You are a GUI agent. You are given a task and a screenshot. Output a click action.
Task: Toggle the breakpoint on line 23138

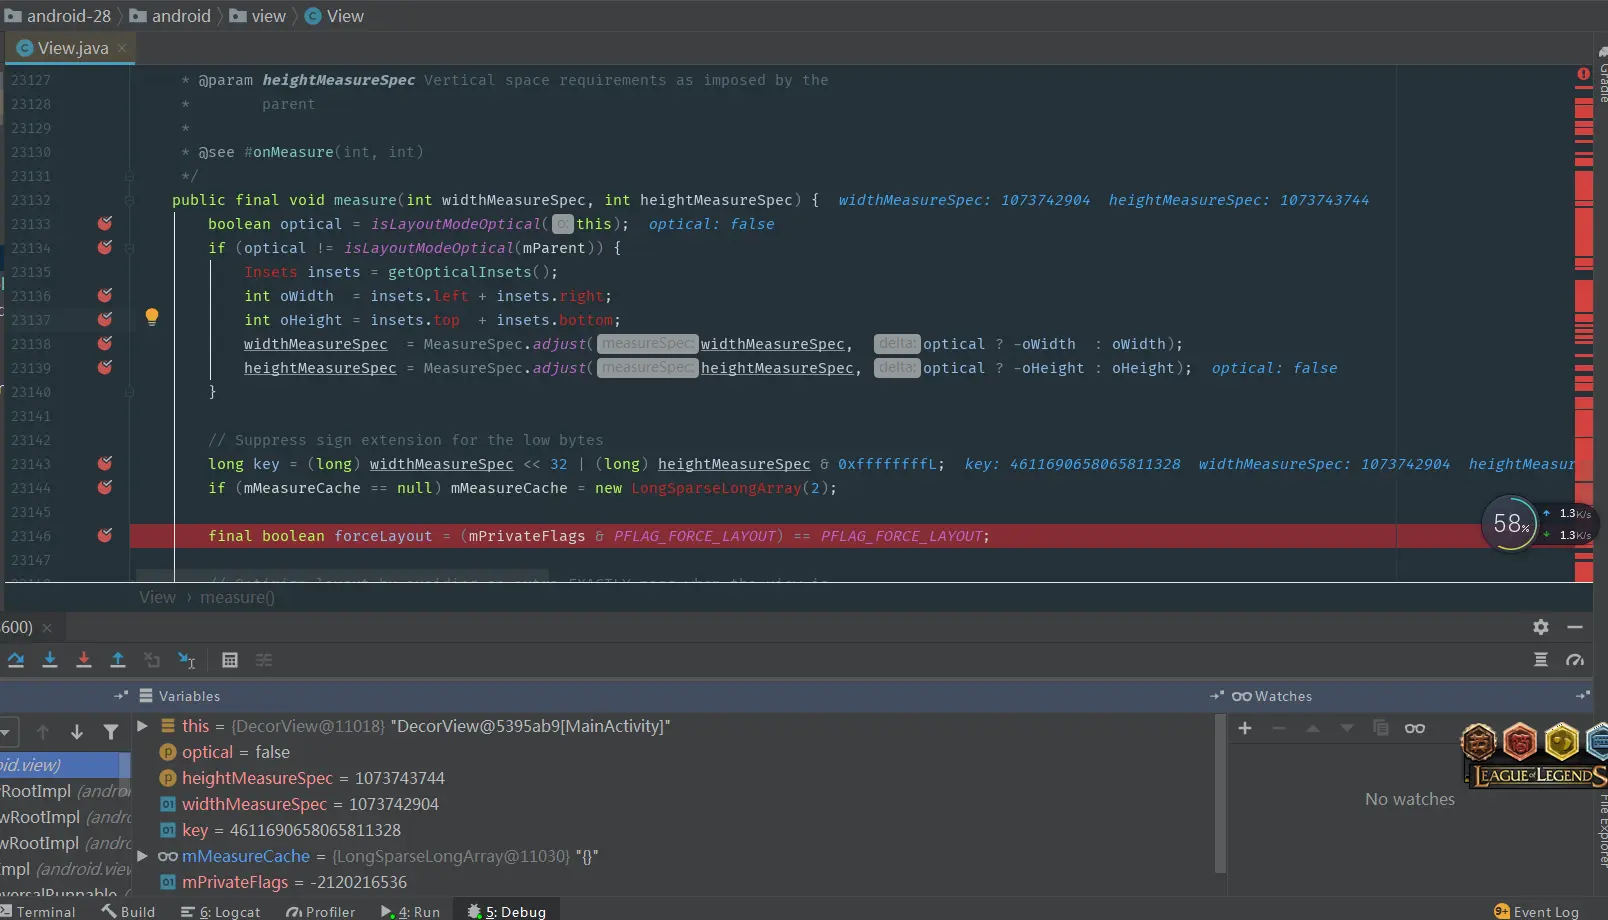104,343
